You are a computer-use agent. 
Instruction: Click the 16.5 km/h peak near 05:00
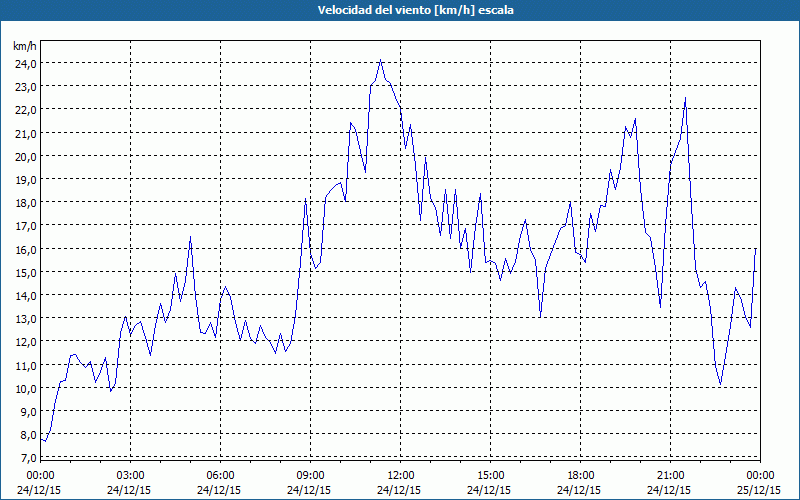click(190, 237)
